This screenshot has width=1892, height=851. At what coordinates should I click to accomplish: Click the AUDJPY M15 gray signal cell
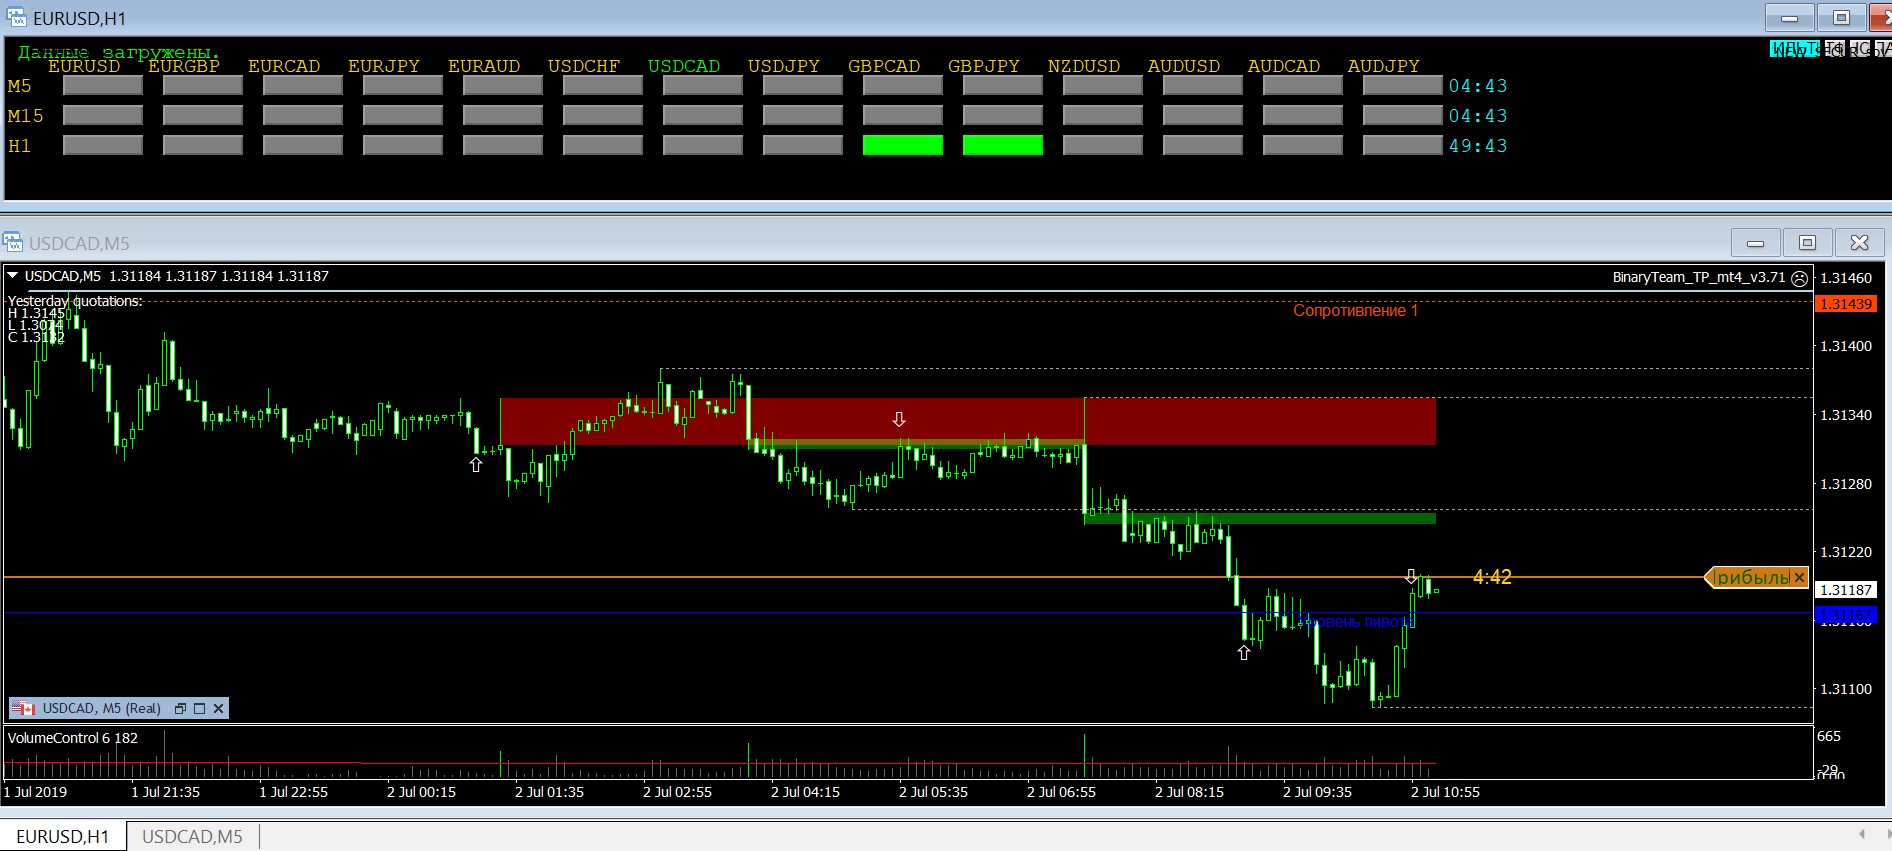(x=1403, y=115)
